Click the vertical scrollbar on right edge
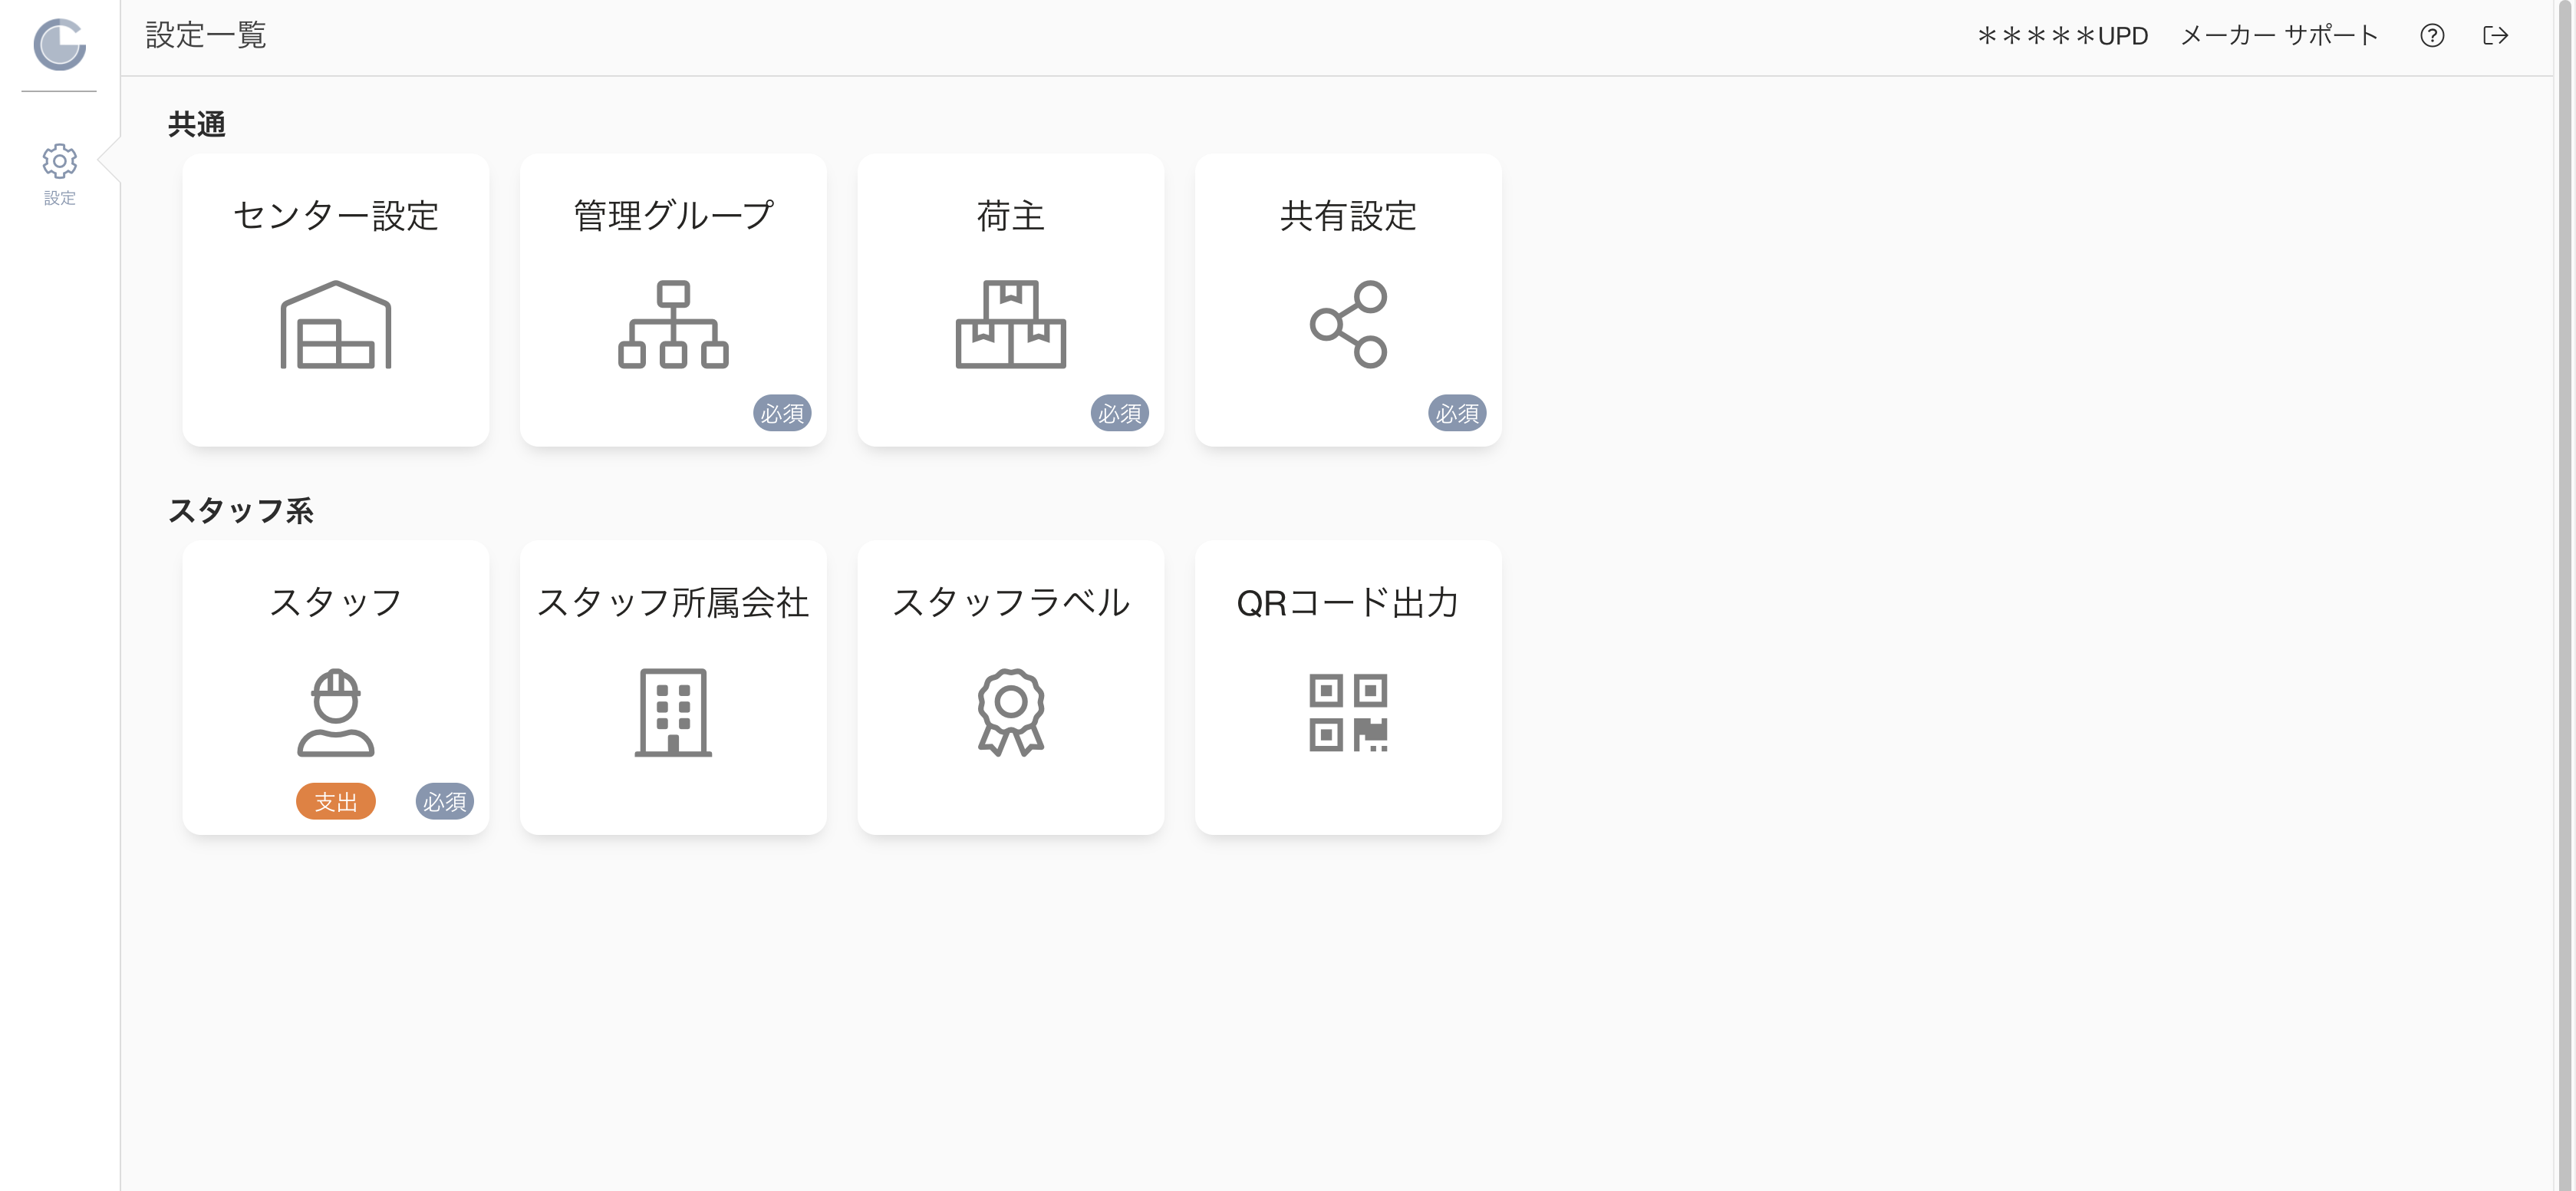The width and height of the screenshot is (2576, 1191). (x=2566, y=595)
